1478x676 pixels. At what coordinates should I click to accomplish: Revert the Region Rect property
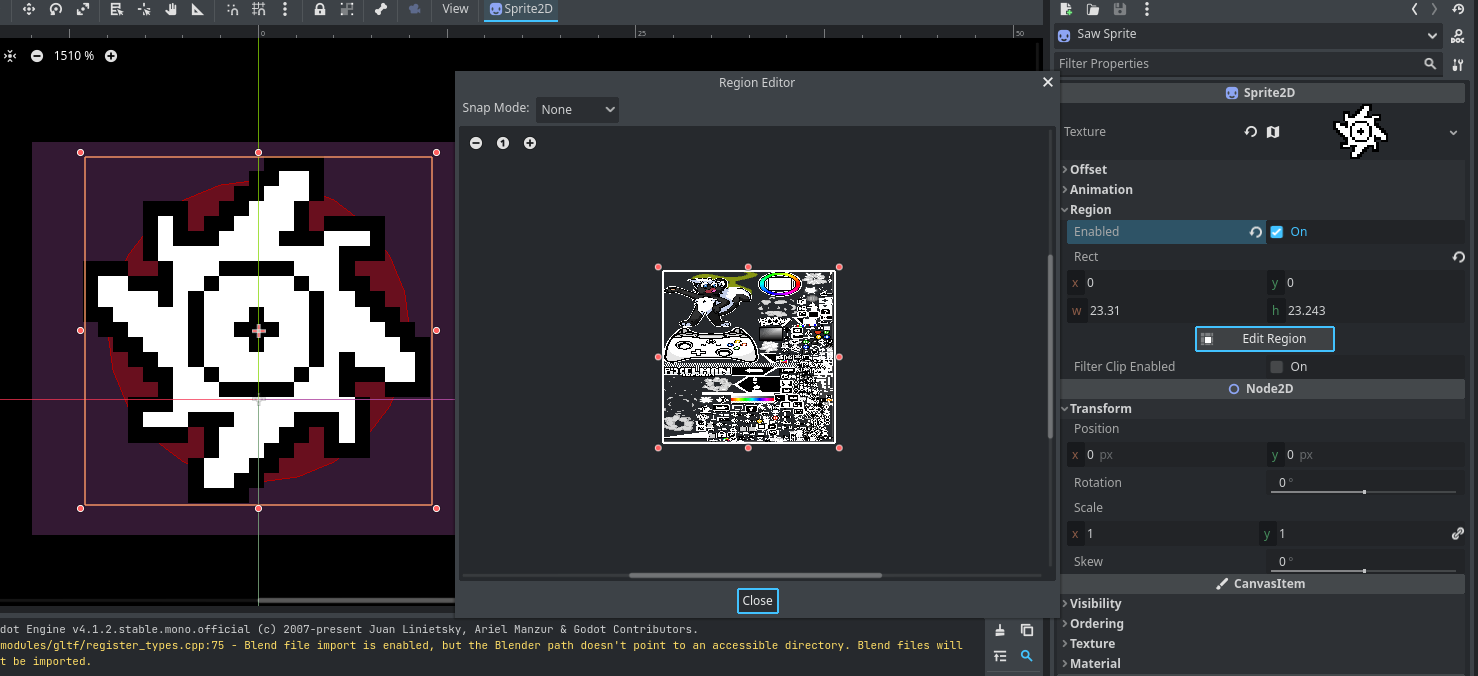1458,257
